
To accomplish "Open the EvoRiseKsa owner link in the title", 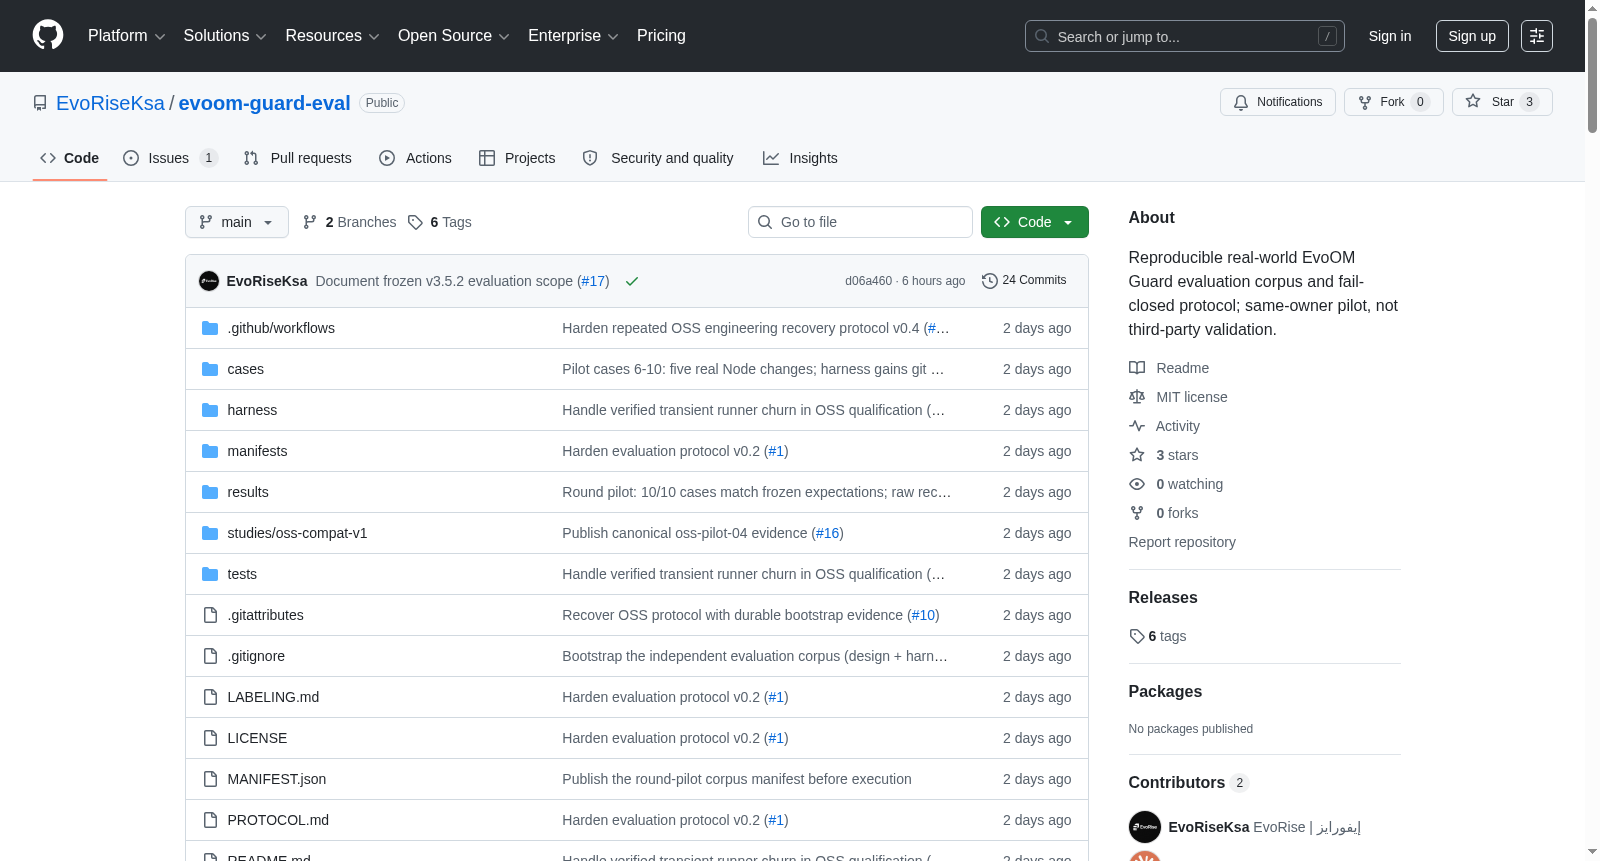I will pyautogui.click(x=110, y=103).
